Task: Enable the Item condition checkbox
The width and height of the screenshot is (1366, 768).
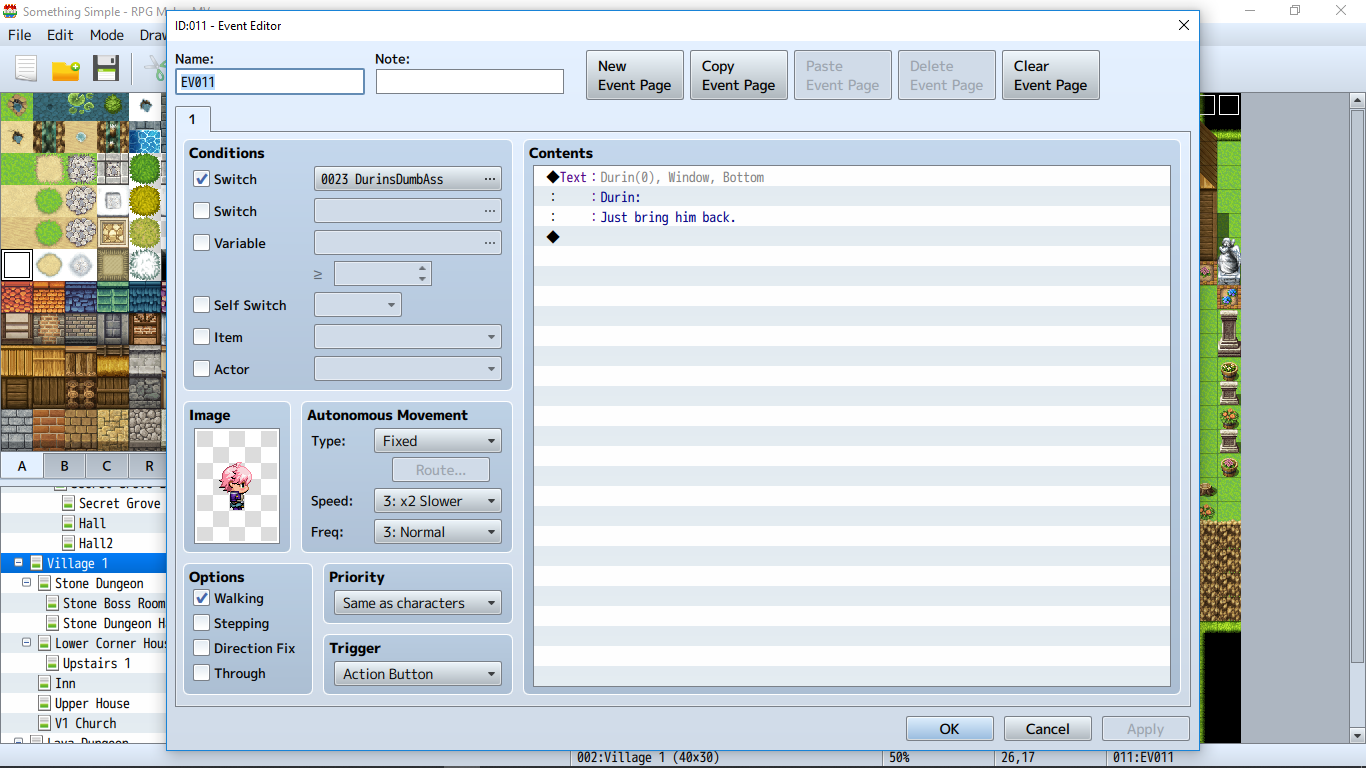Action: pyautogui.click(x=202, y=337)
